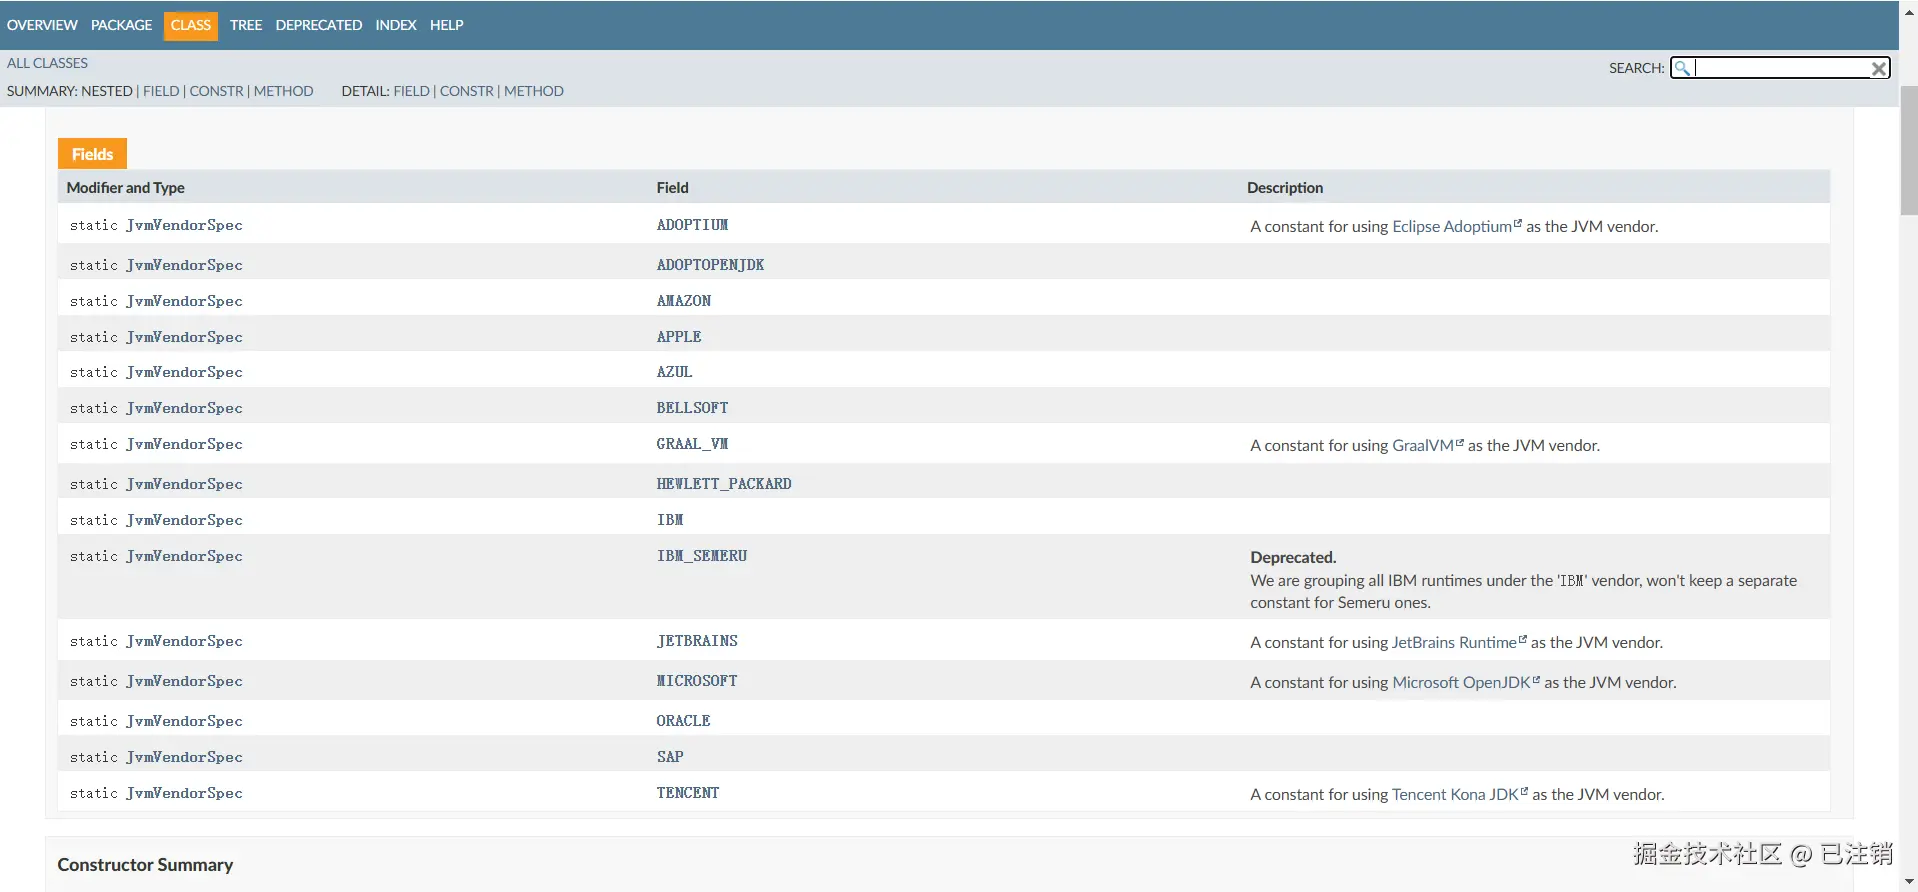Viewport: 1918px width, 892px height.
Task: Jump to Detail Field section
Action: click(x=411, y=91)
